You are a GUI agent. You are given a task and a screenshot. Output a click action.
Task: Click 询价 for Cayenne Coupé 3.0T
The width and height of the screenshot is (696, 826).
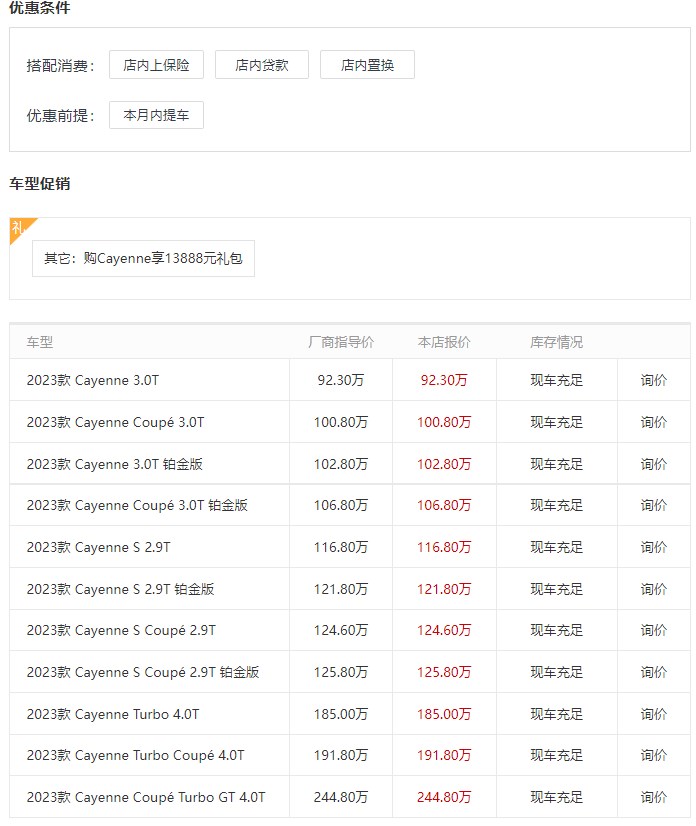pyautogui.click(x=653, y=422)
